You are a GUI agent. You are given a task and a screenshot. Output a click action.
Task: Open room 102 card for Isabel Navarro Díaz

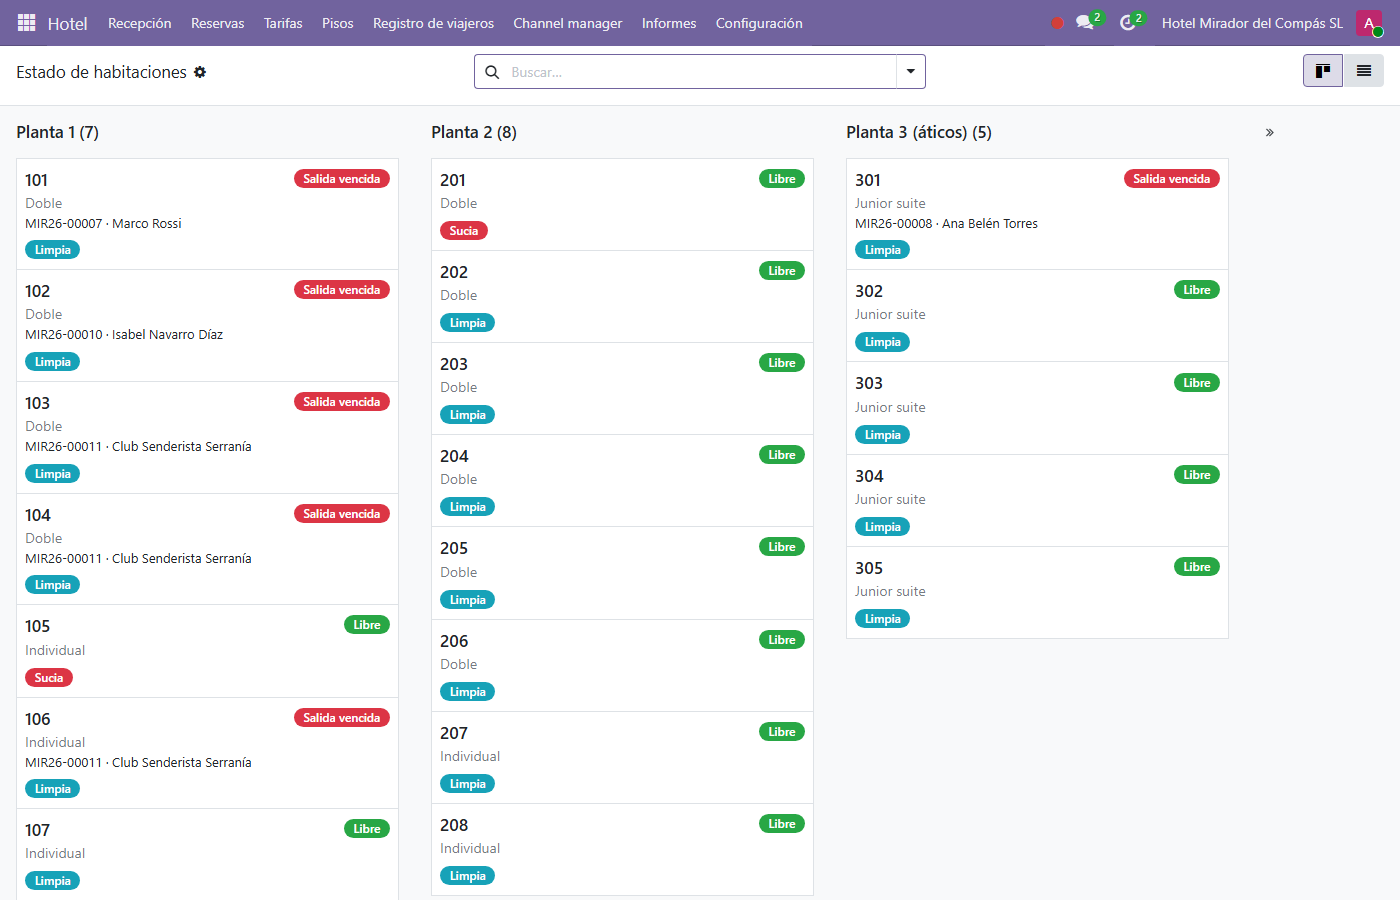point(207,326)
